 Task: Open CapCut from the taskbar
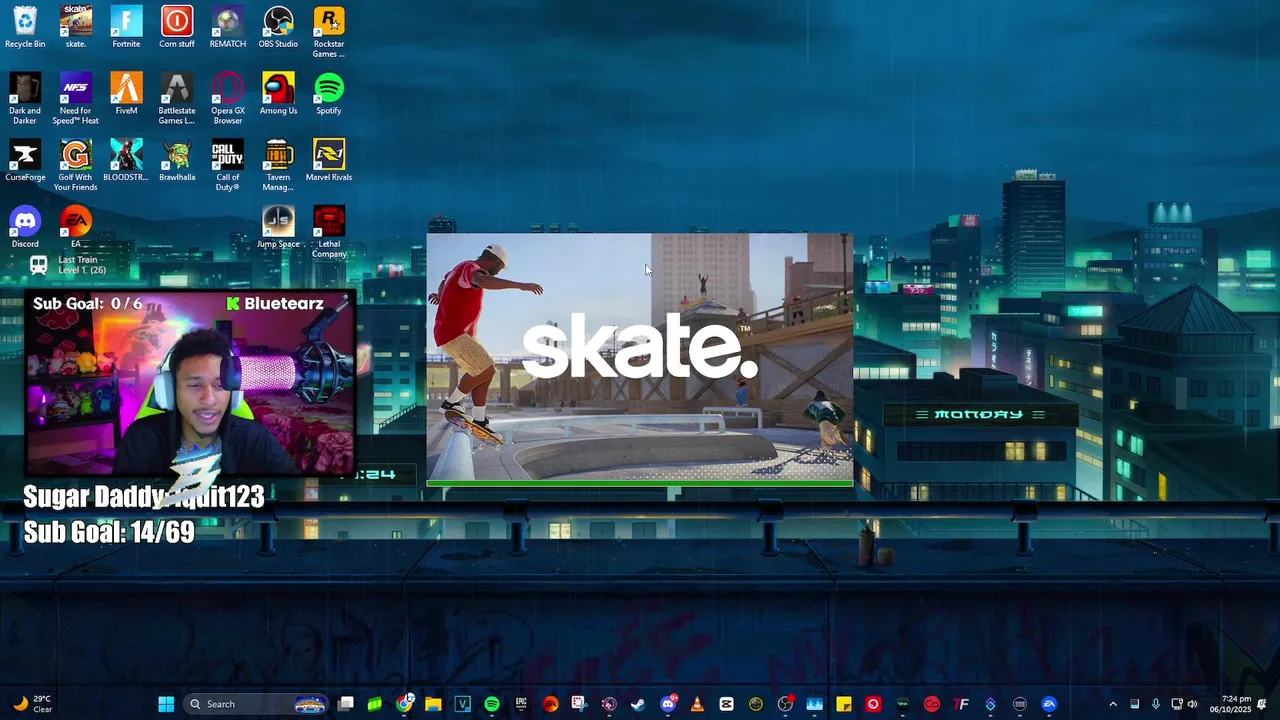pyautogui.click(x=726, y=704)
